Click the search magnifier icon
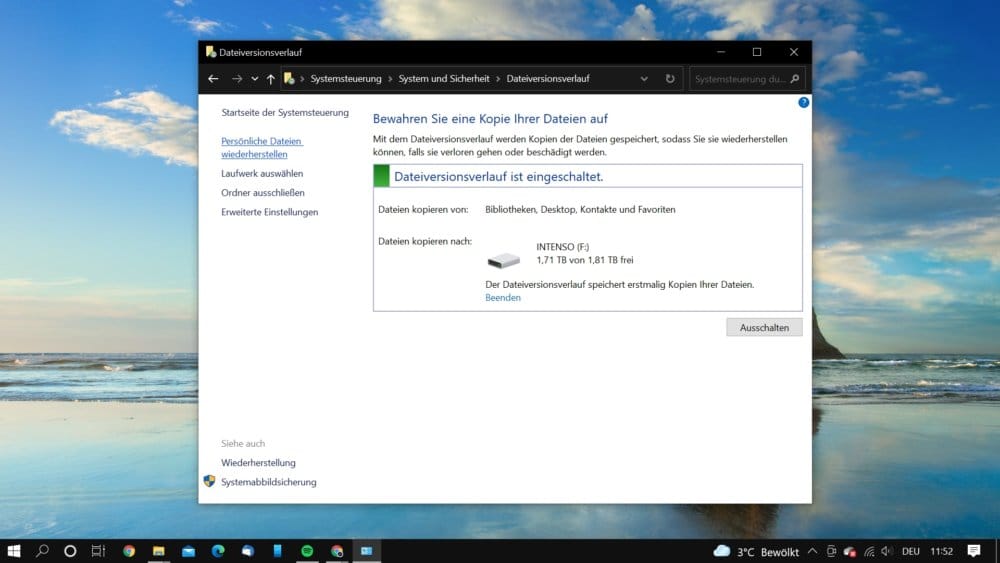This screenshot has width=1000, height=563. [795, 79]
